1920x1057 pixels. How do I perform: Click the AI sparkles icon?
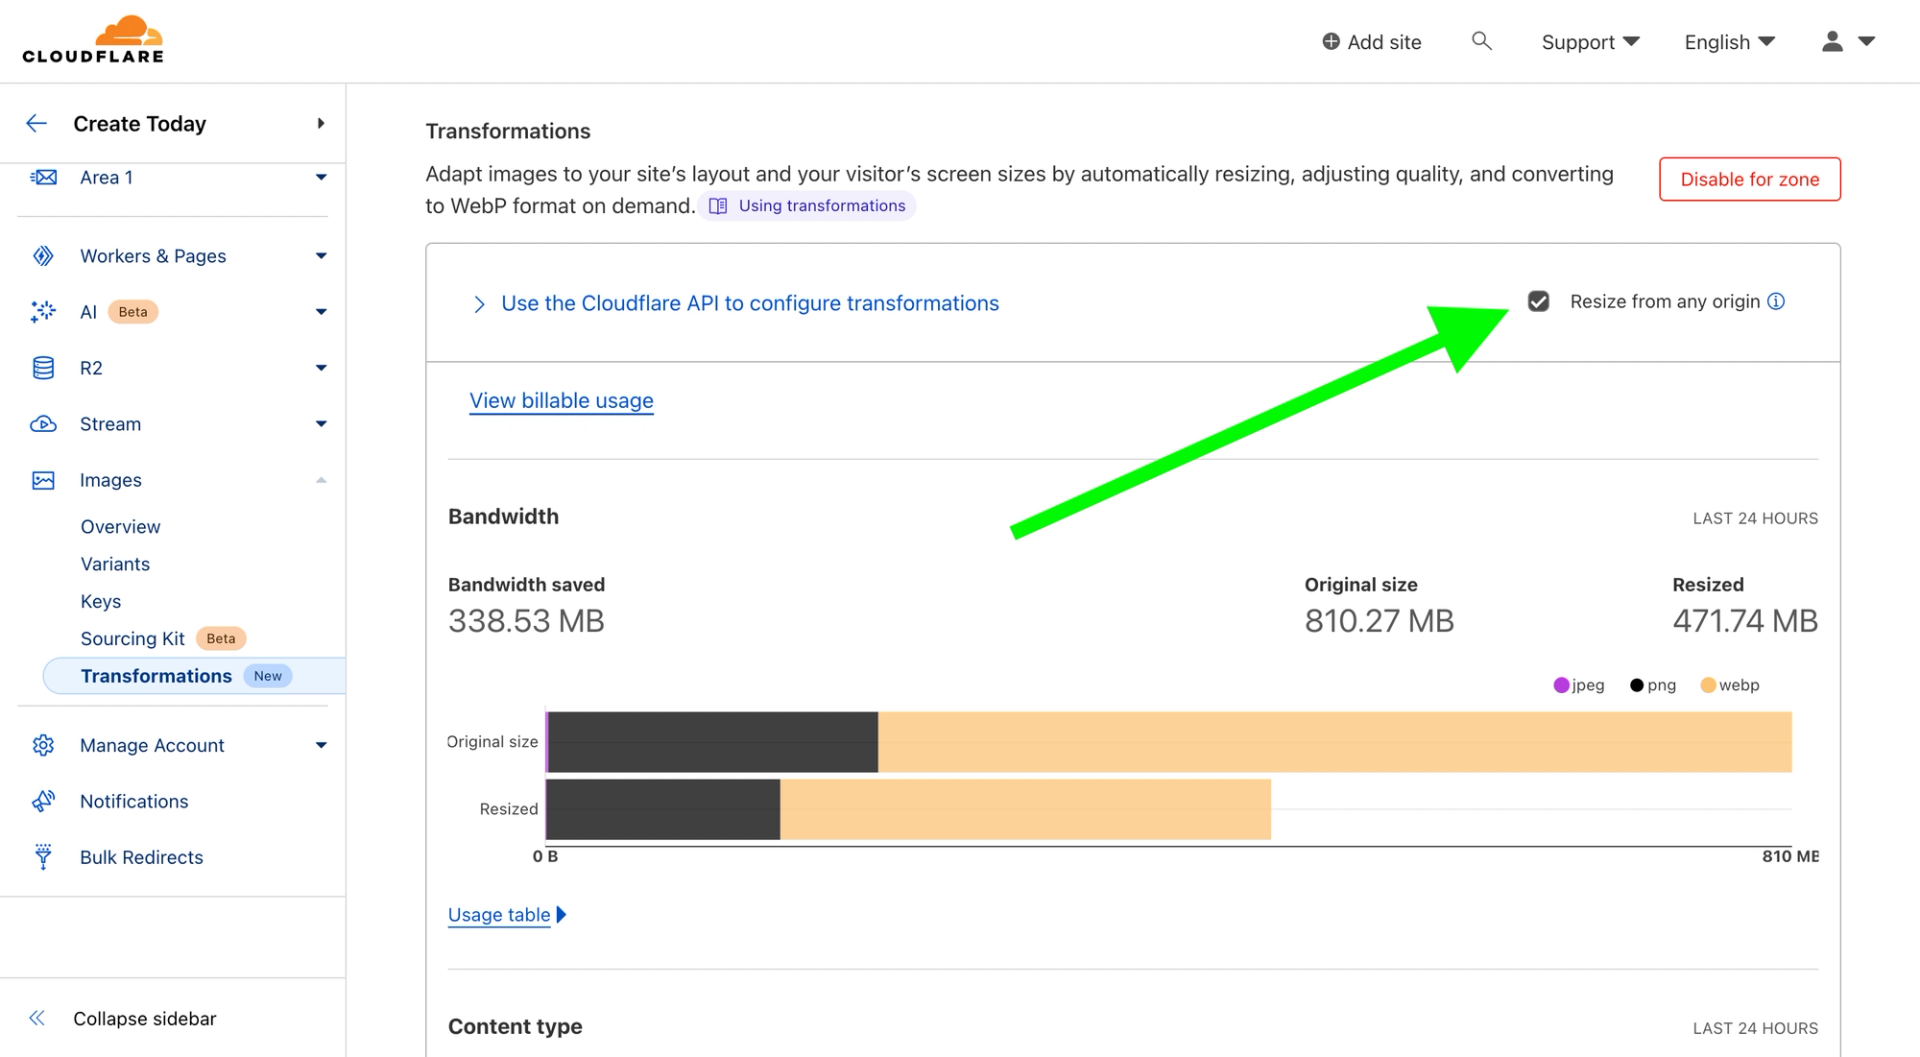[43, 312]
